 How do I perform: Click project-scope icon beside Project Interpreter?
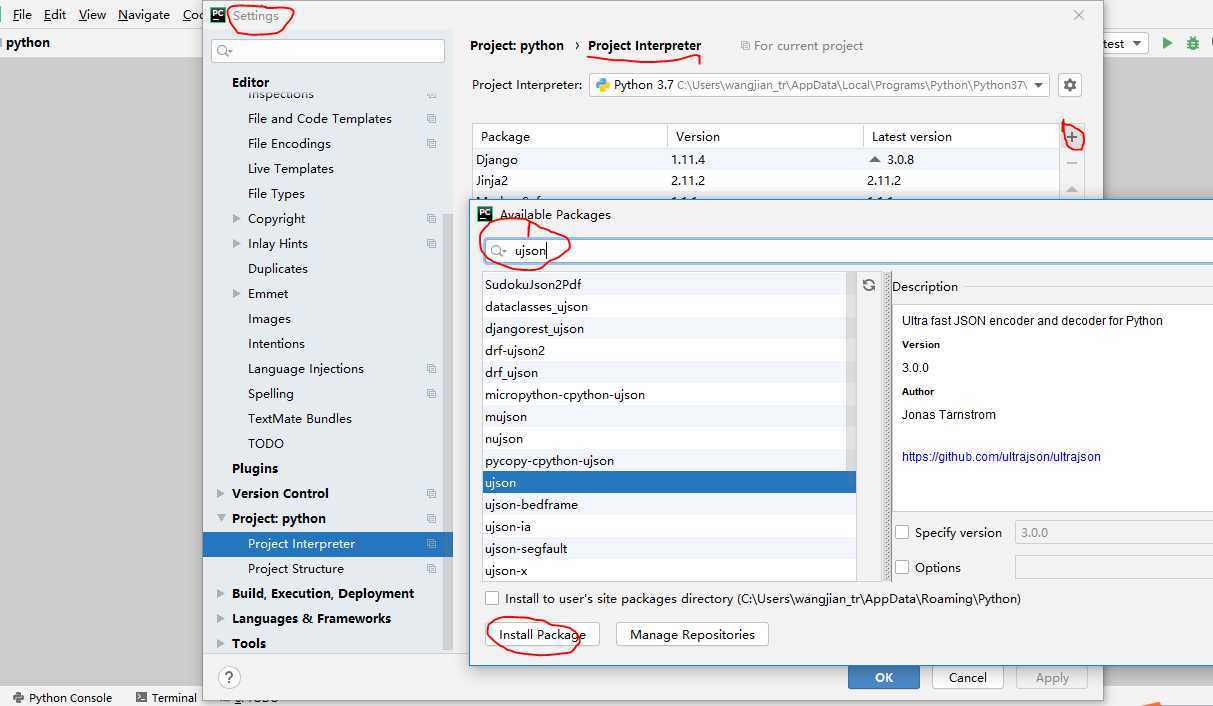(x=431, y=544)
